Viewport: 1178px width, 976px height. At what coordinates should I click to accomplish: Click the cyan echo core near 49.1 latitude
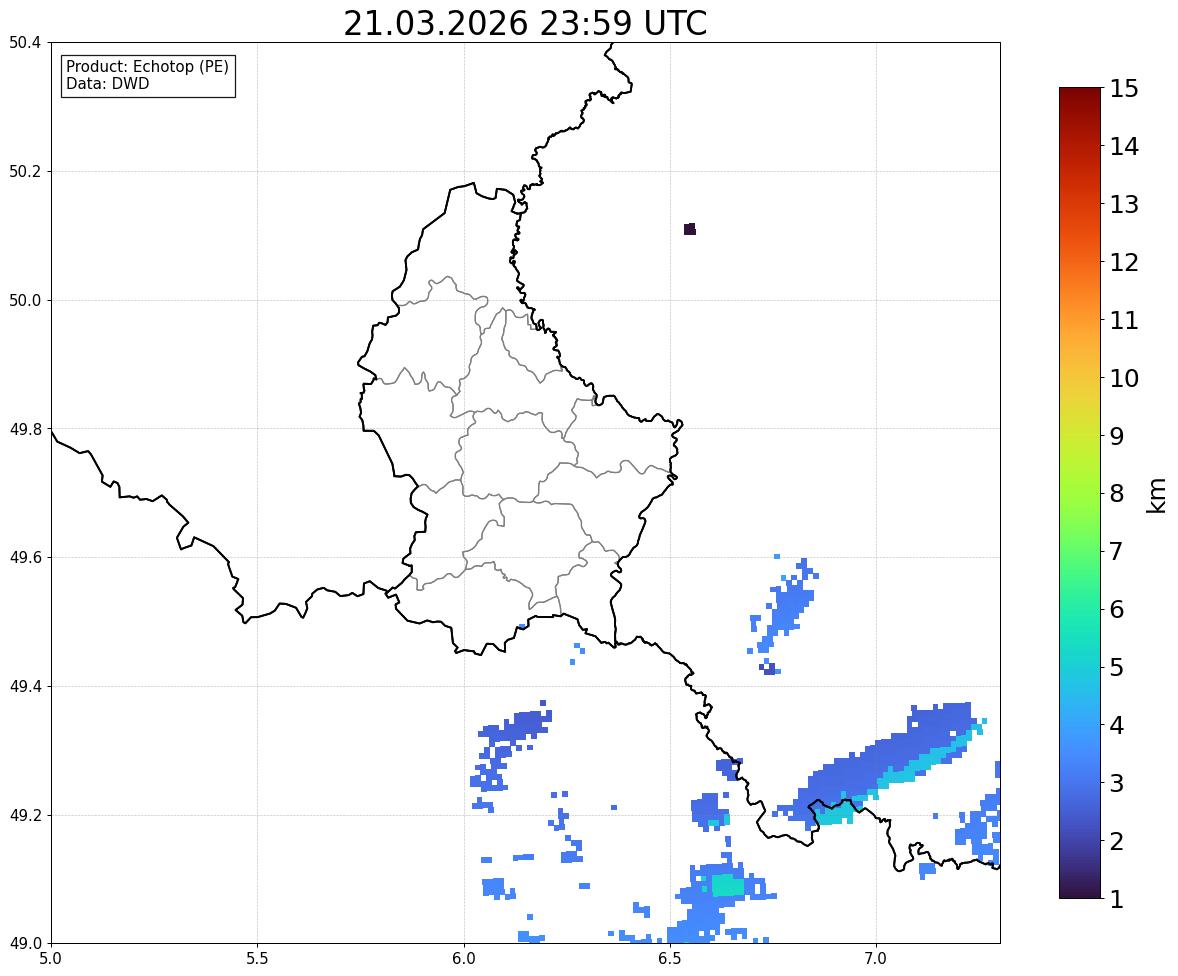point(726,885)
